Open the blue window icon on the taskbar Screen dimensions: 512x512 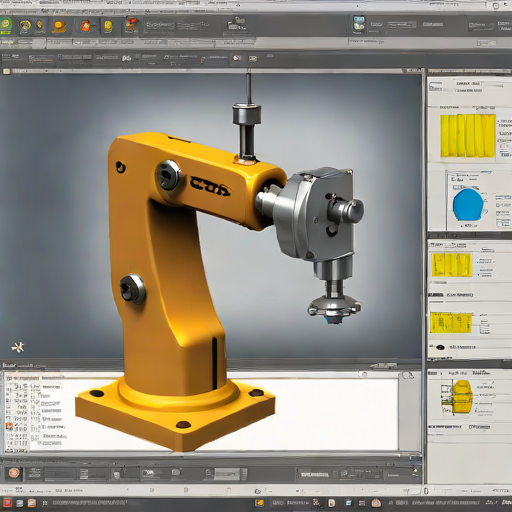coord(348,503)
